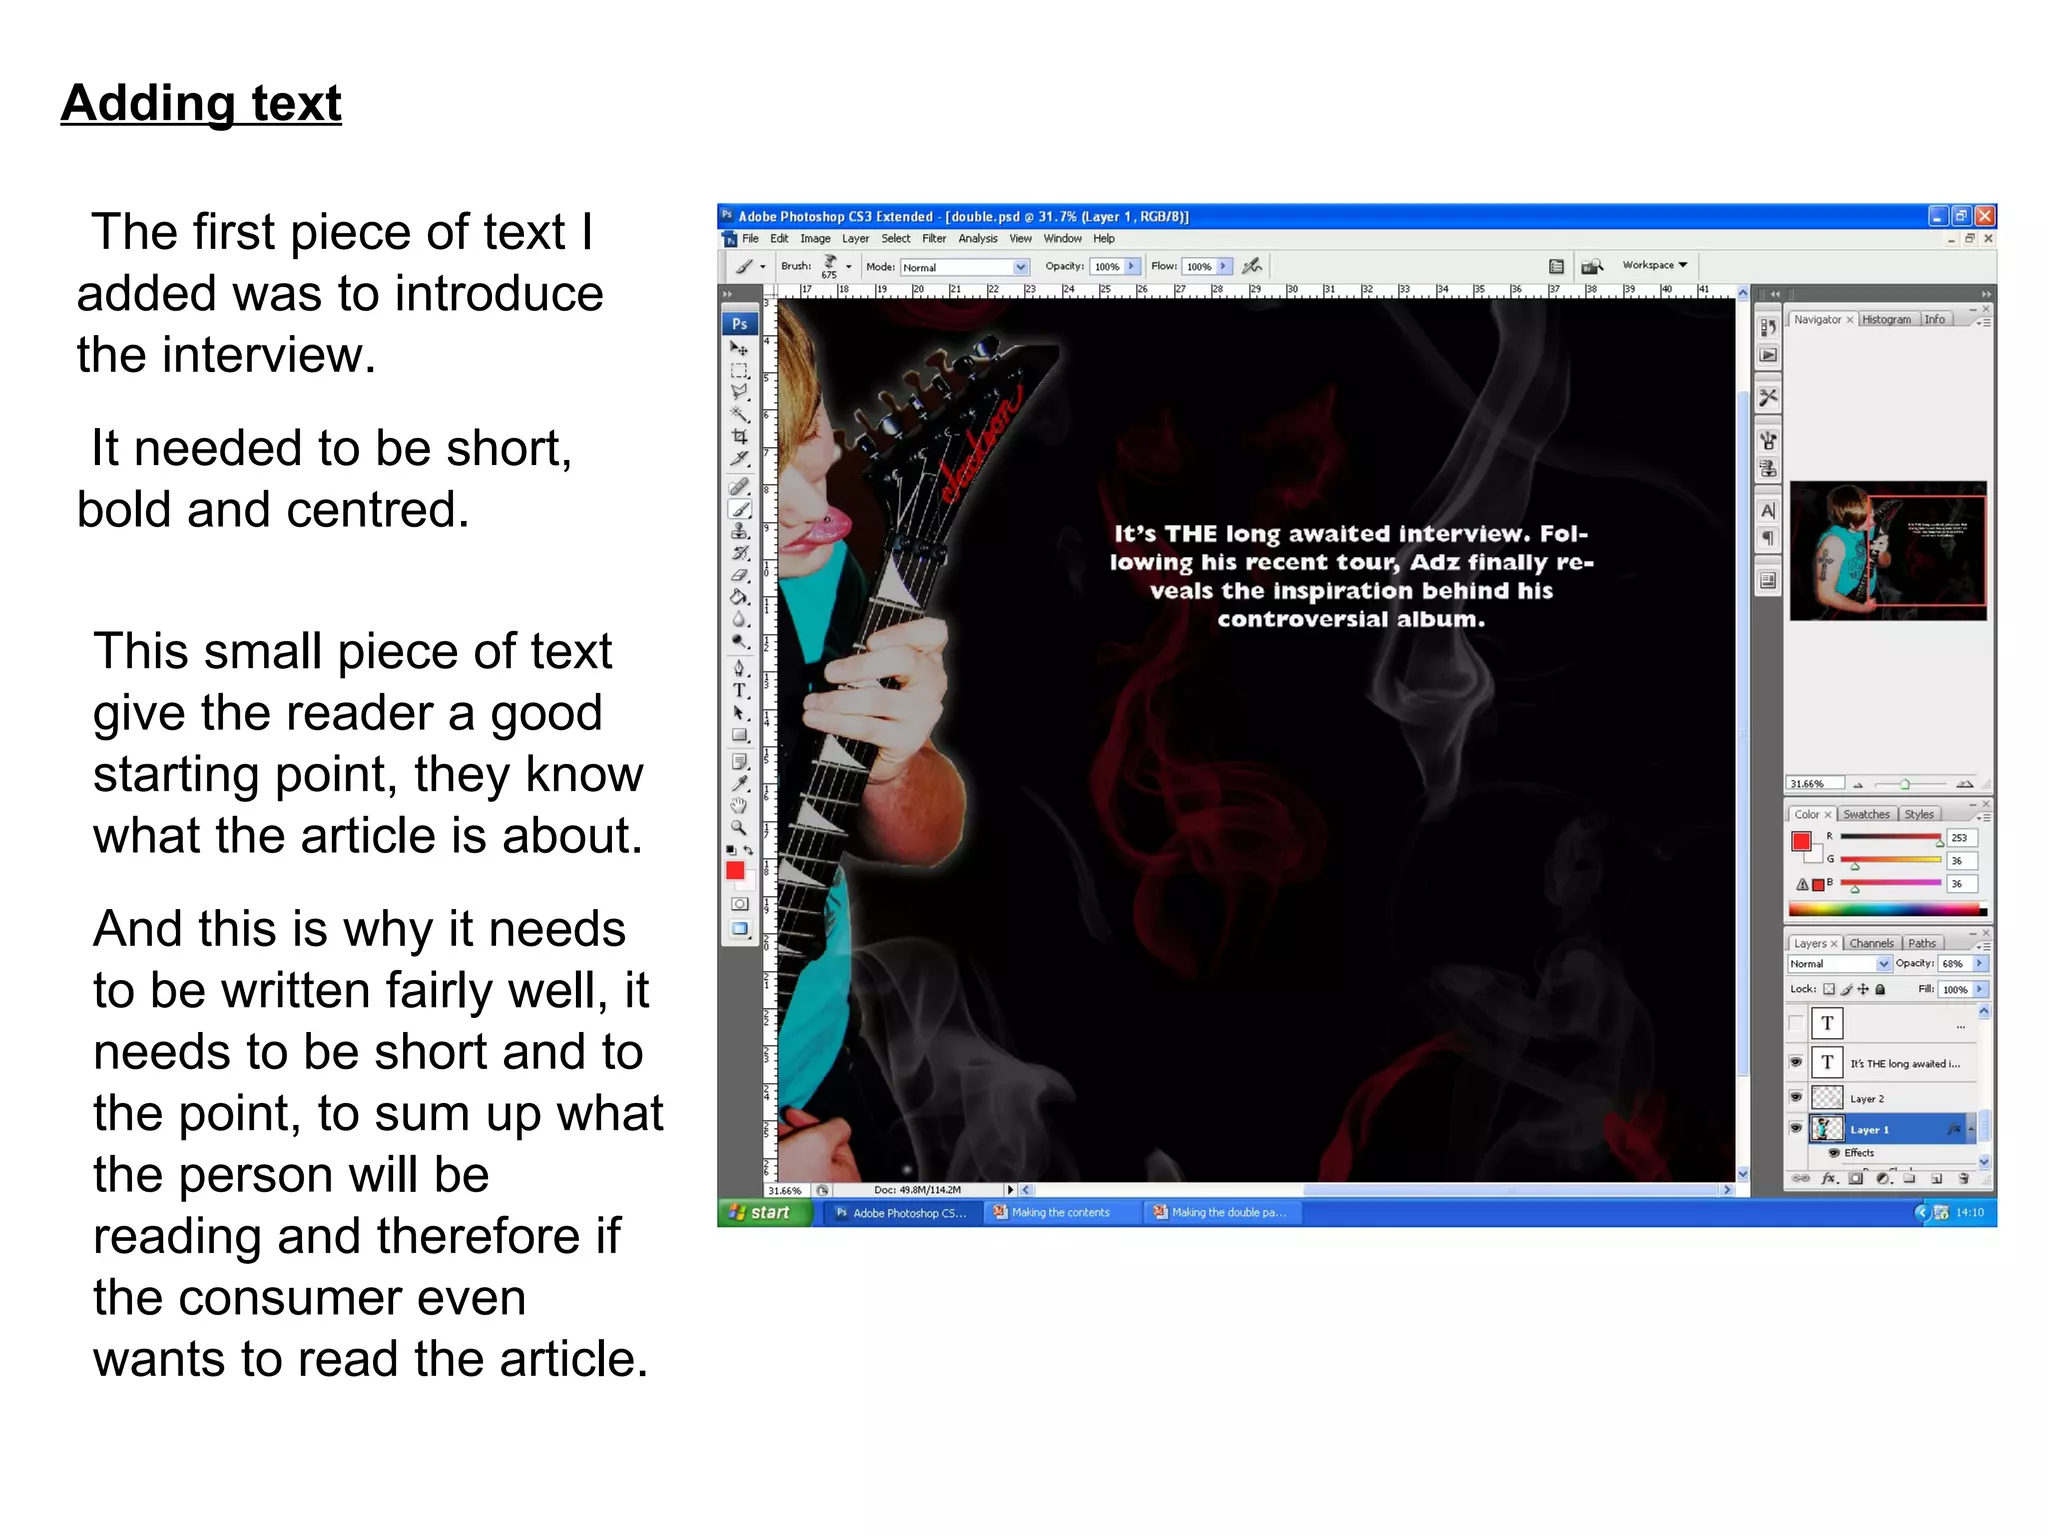Screen dimensions: 2048x1536
Task: Select the Move tool
Action: point(739,348)
